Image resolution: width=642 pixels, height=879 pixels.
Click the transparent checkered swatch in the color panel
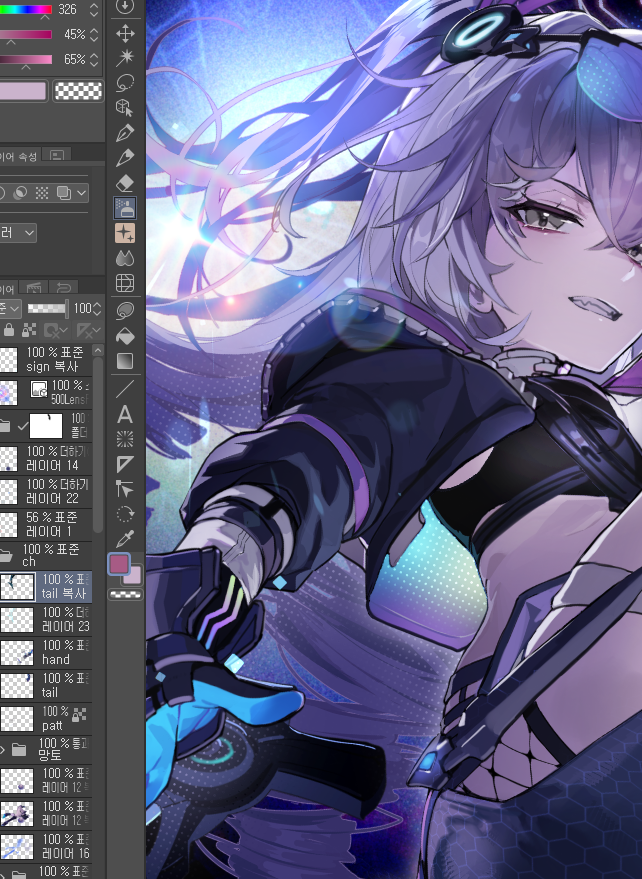78,90
